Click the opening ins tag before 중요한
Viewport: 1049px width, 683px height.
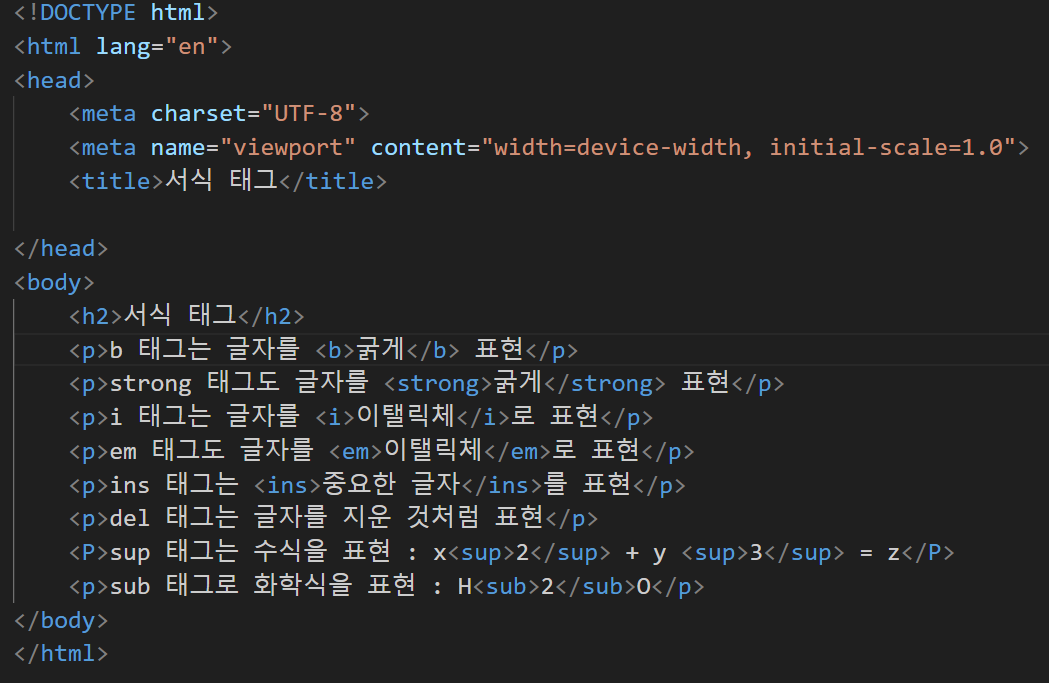click(x=287, y=485)
